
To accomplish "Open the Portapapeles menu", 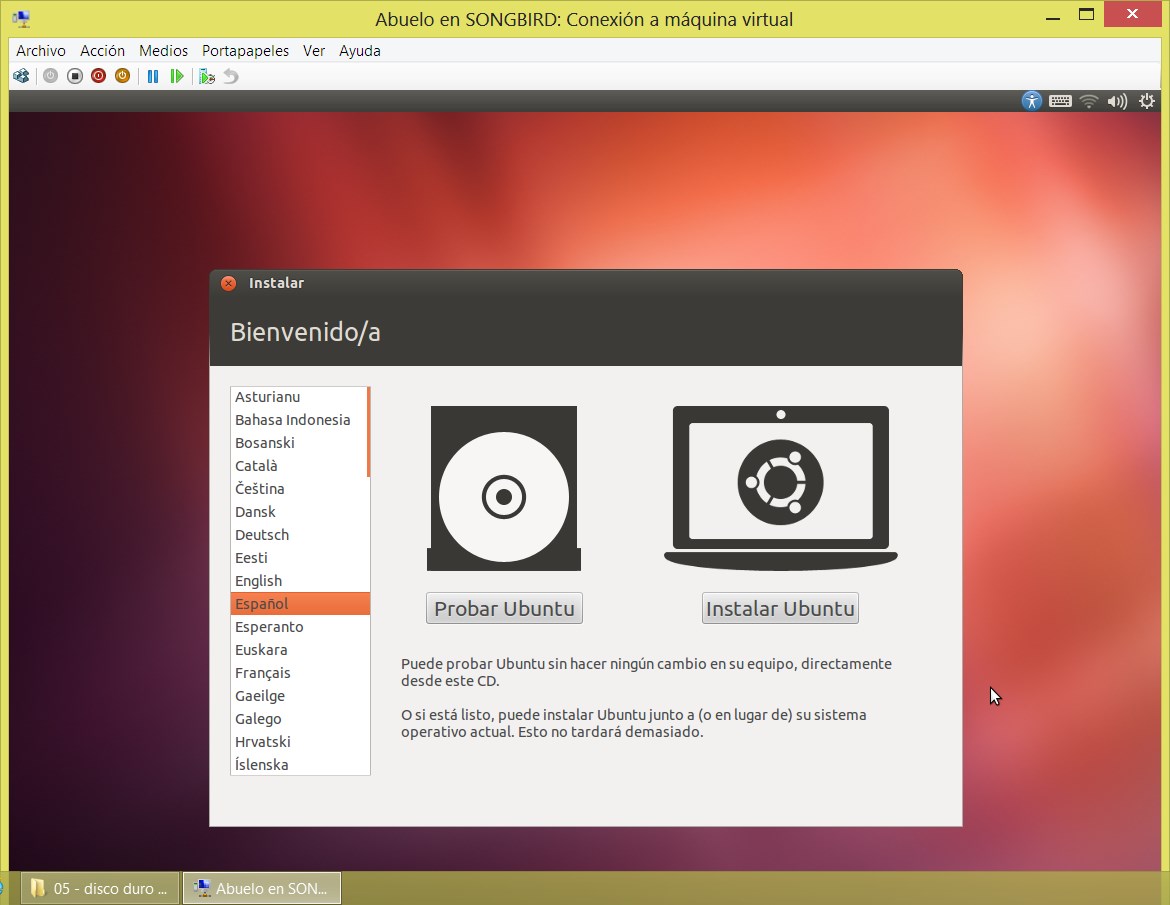I will [245, 51].
